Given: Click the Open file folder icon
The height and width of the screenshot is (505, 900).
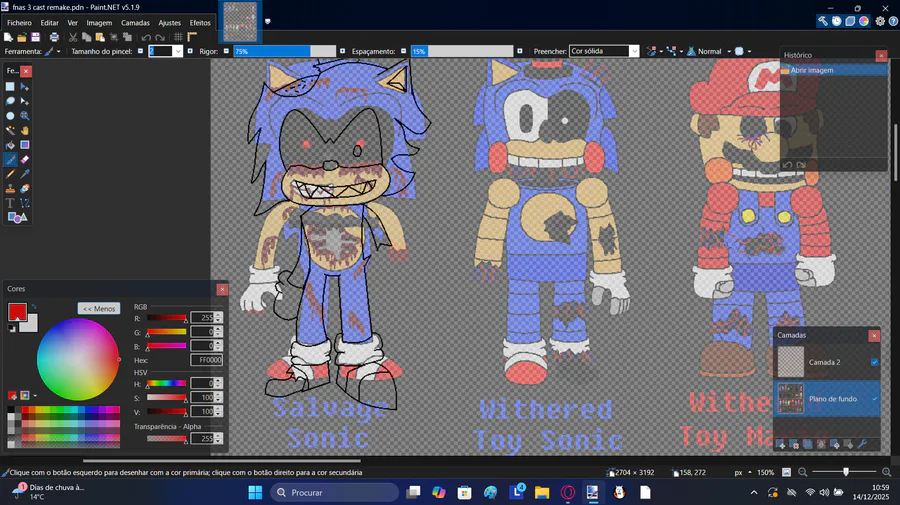Looking at the screenshot, I should (22, 37).
